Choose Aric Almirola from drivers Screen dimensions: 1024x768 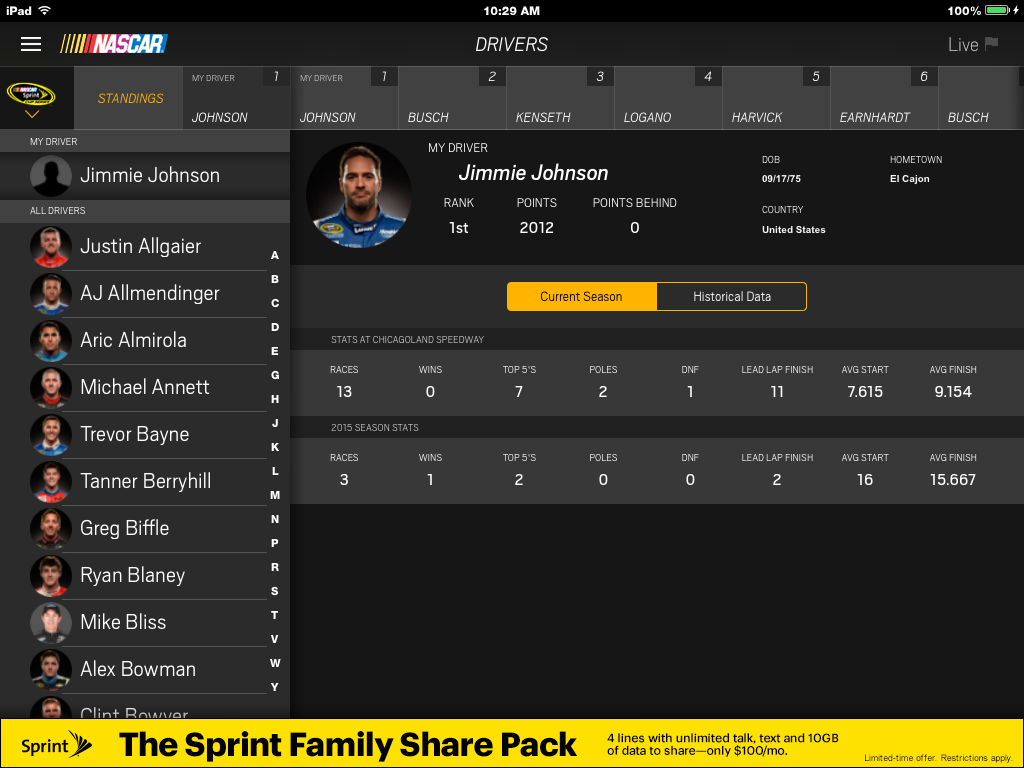coord(145,340)
